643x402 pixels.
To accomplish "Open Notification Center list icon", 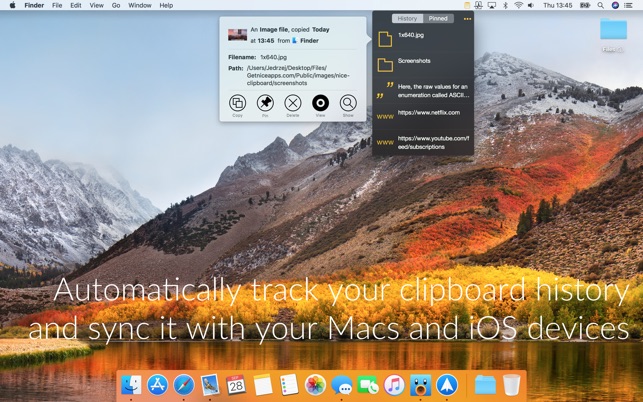I will click(x=628, y=5).
